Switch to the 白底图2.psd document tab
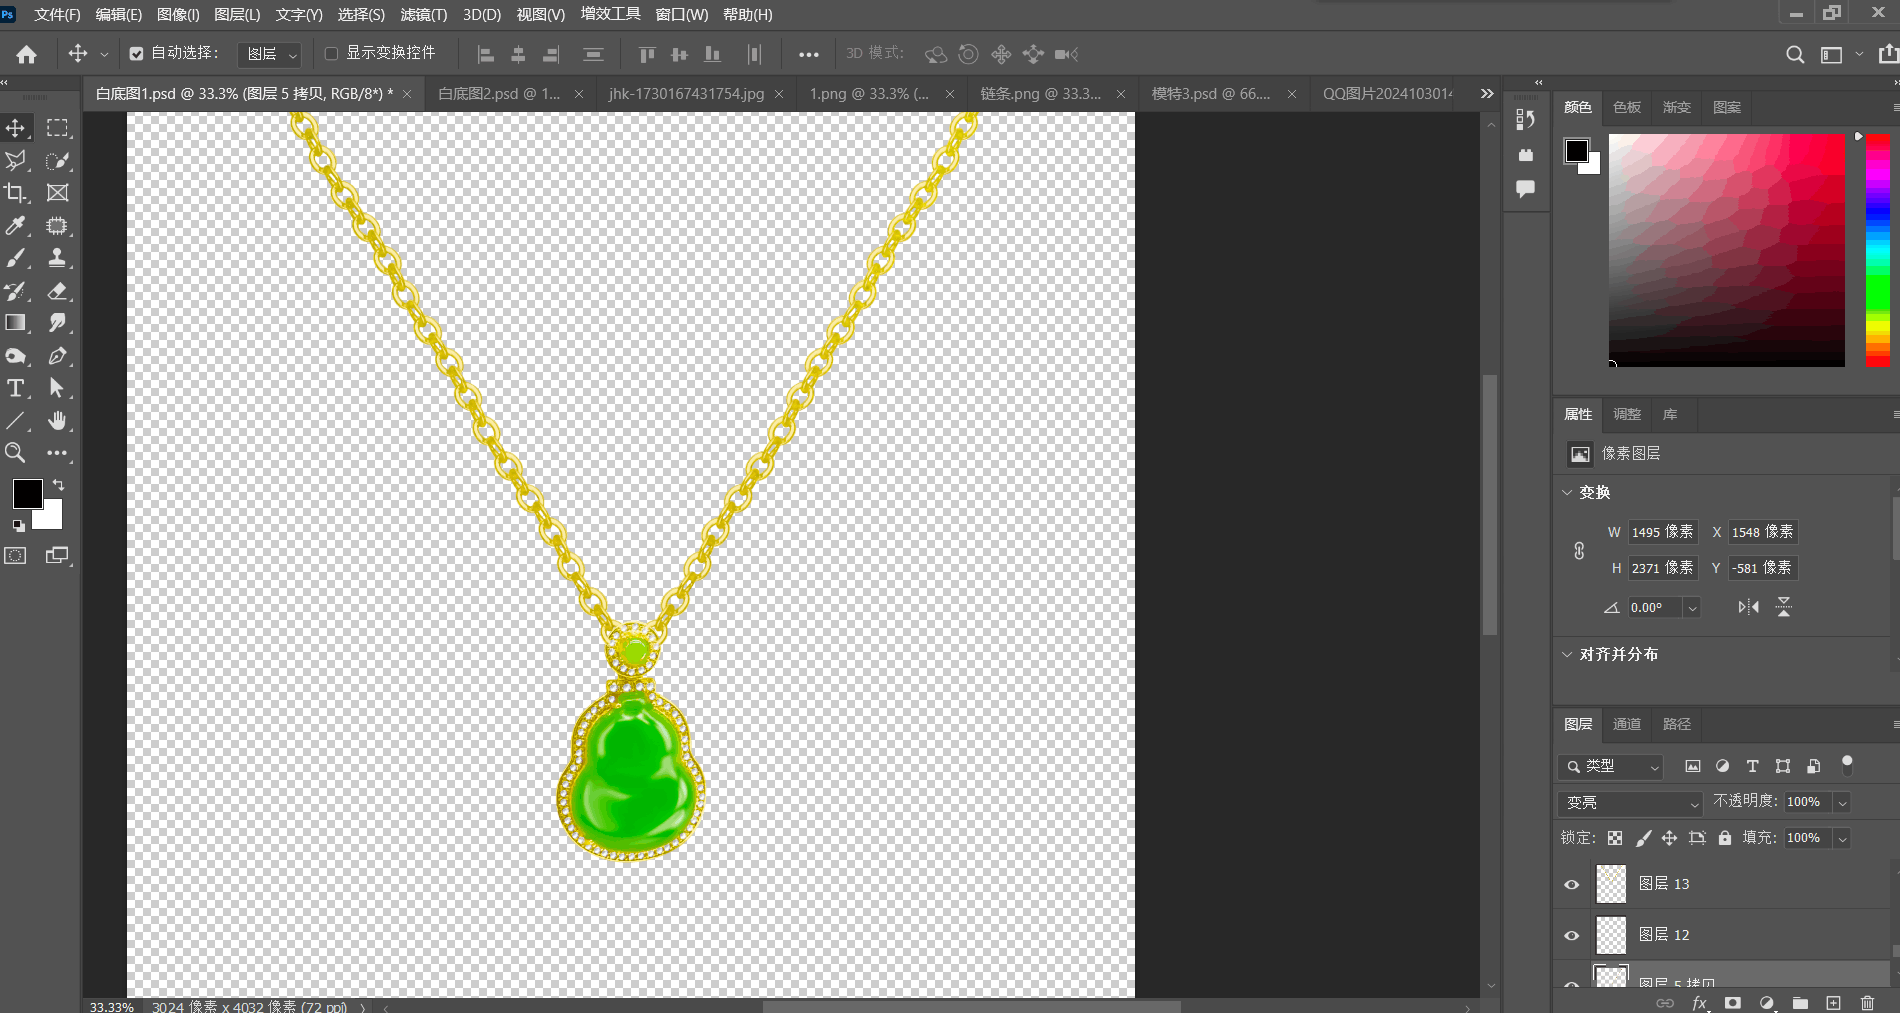The image size is (1900, 1013). click(x=499, y=94)
